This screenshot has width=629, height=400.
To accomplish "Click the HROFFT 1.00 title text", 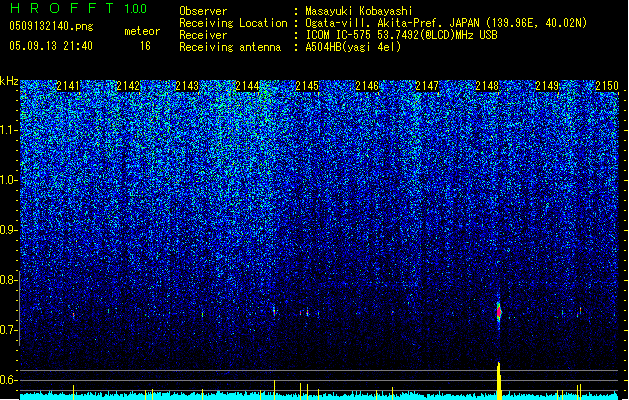I will [x=78, y=8].
